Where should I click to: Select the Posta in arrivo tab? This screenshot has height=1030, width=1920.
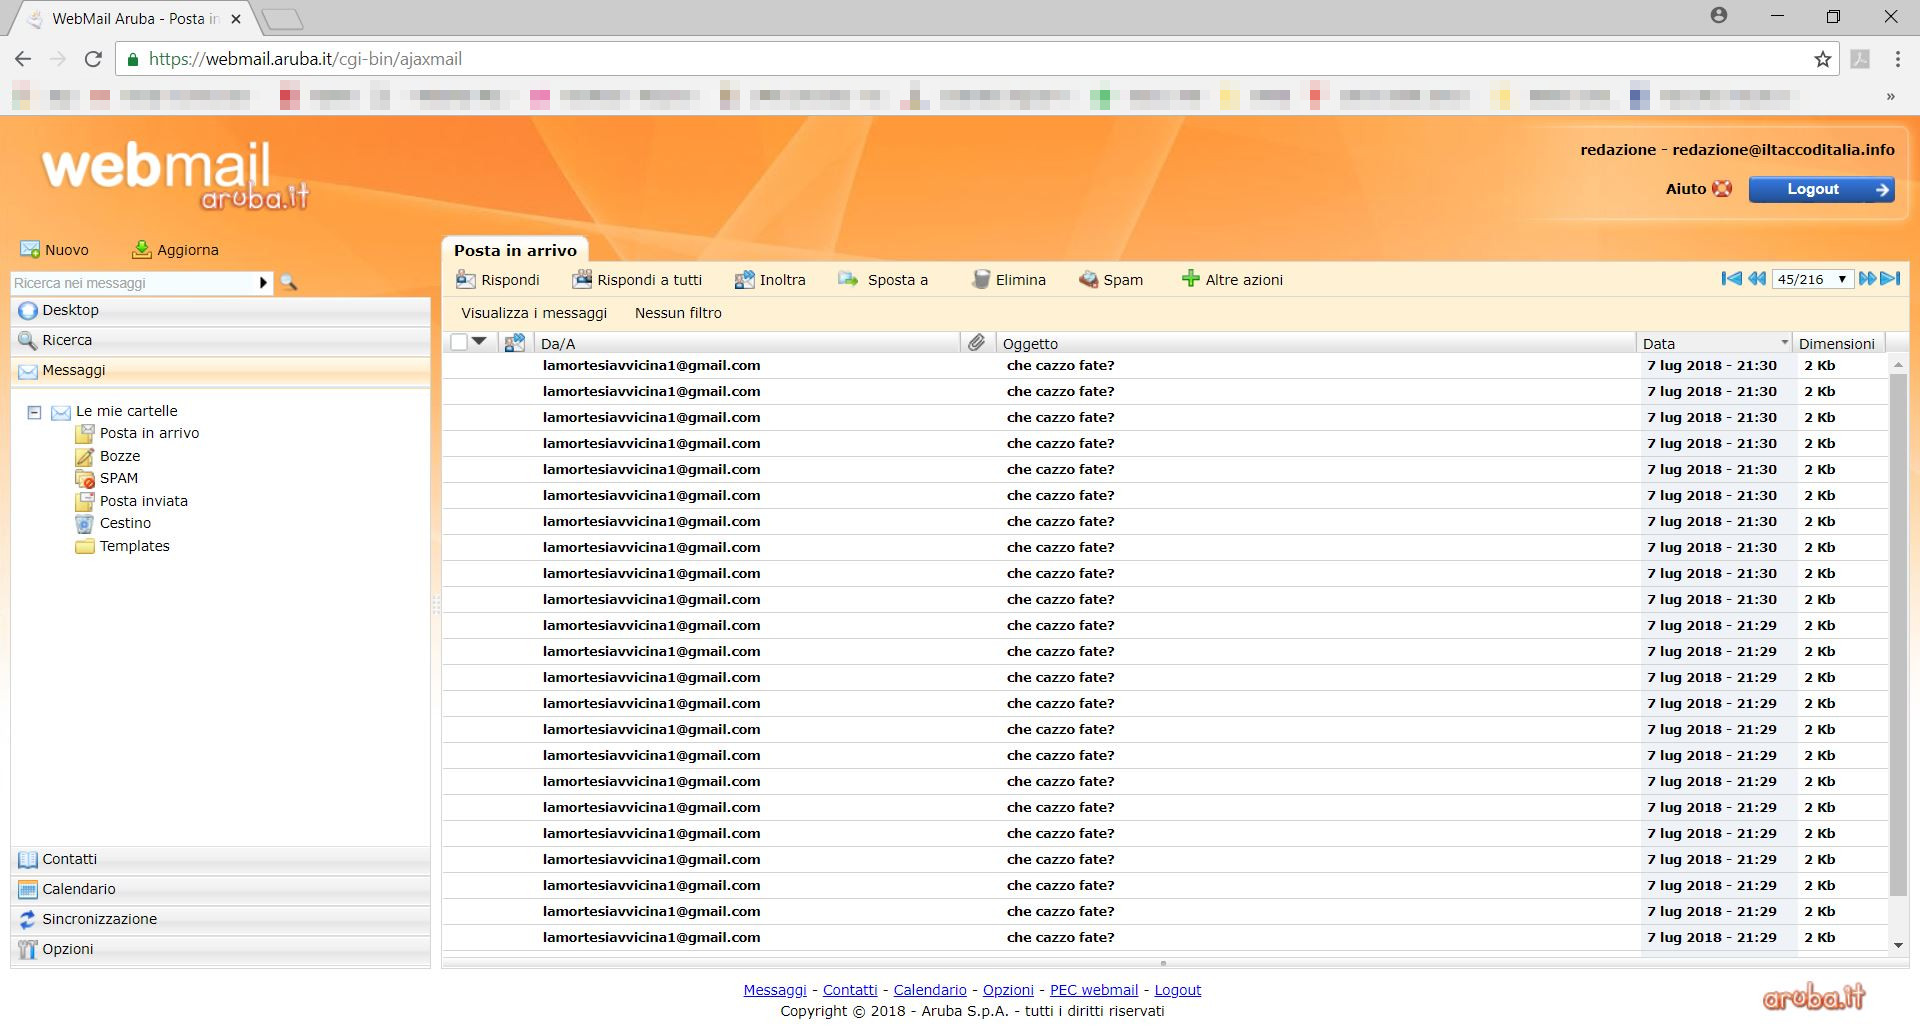515,250
